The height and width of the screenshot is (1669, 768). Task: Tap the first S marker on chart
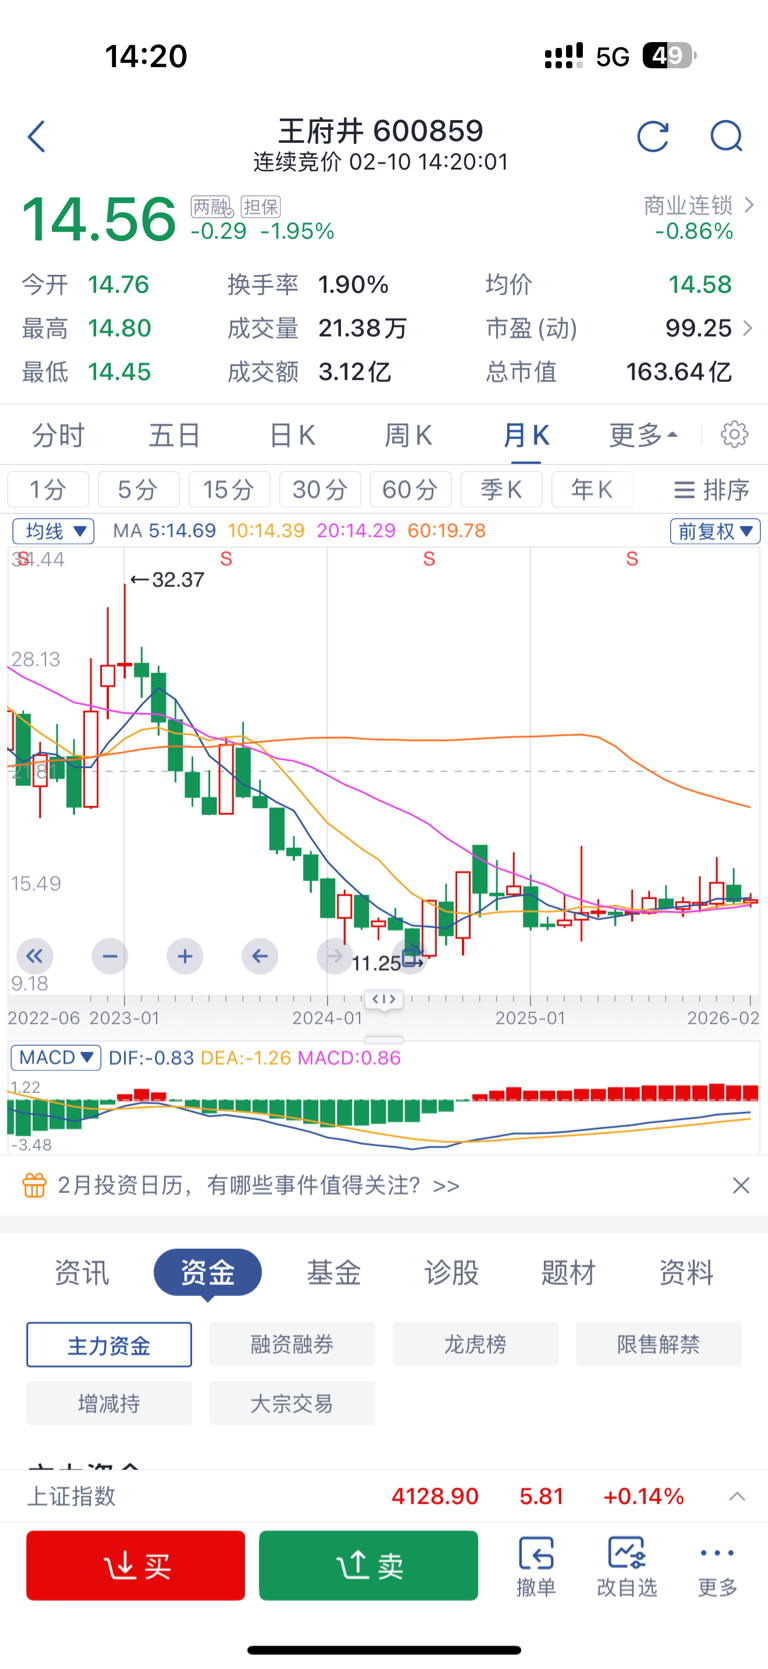pos(22,559)
